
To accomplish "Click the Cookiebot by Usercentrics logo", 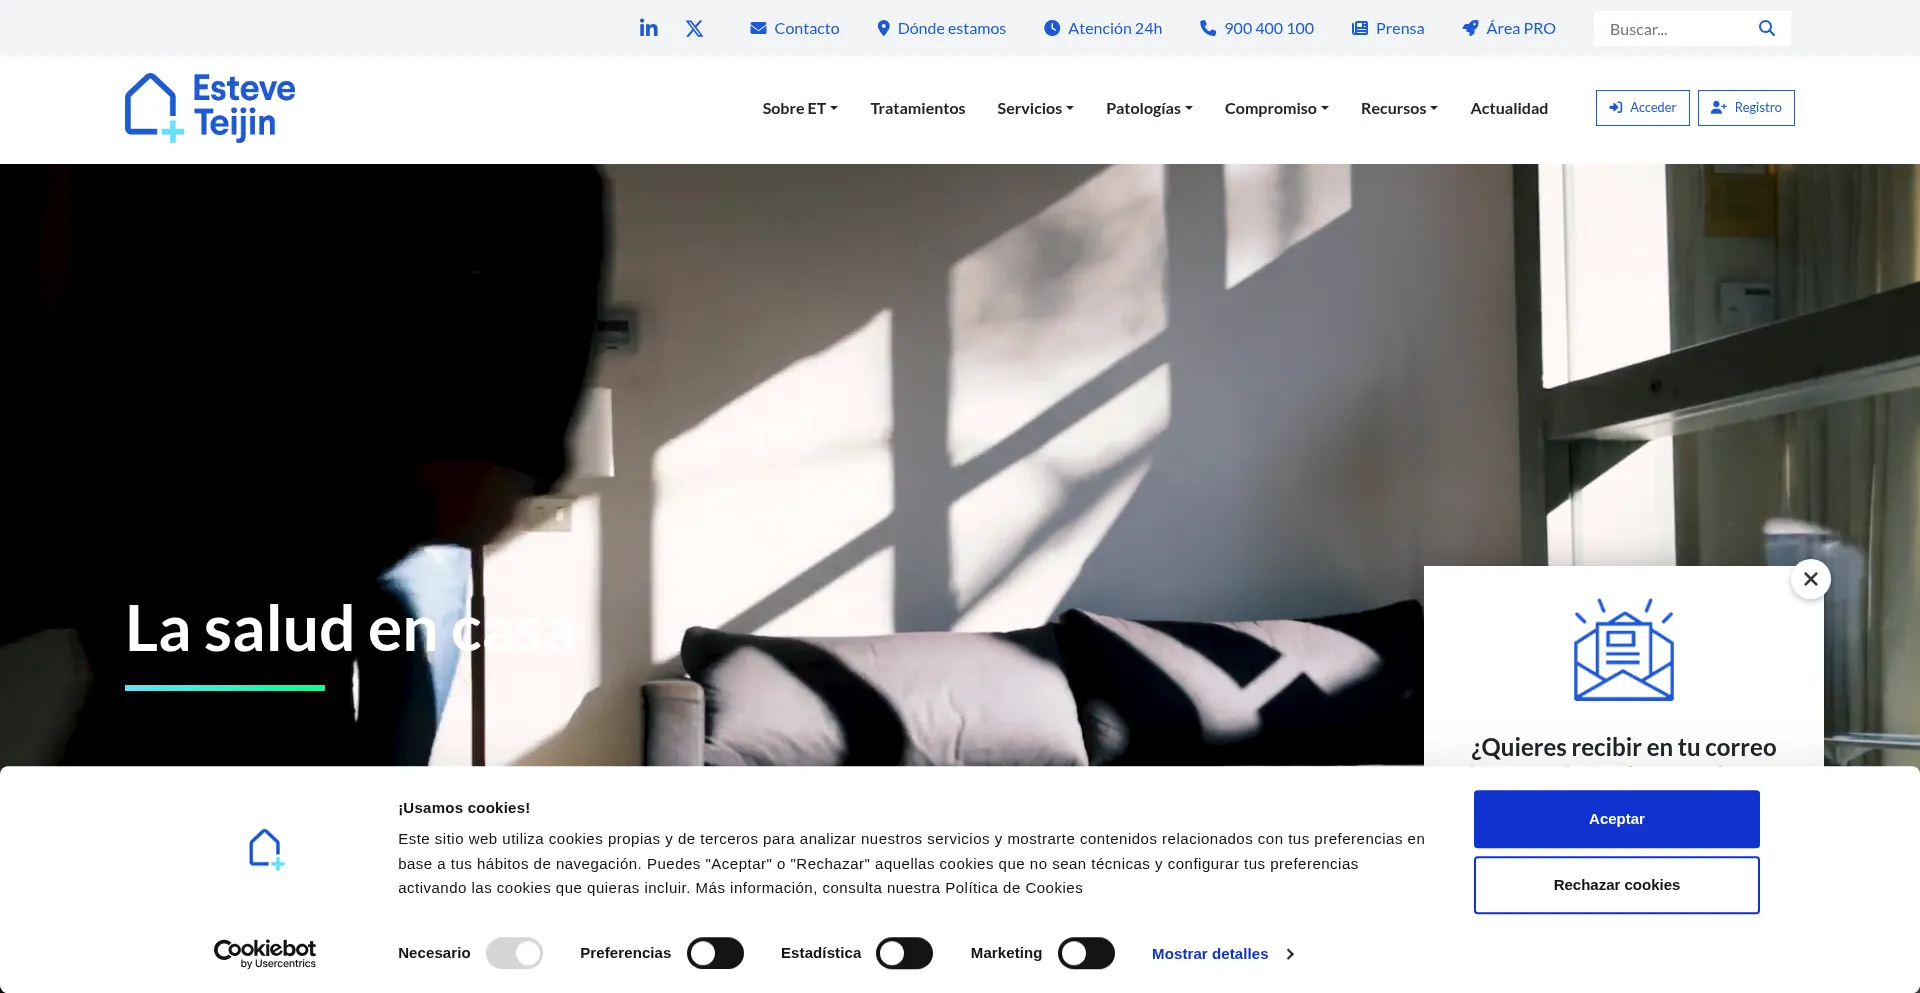I will point(265,953).
